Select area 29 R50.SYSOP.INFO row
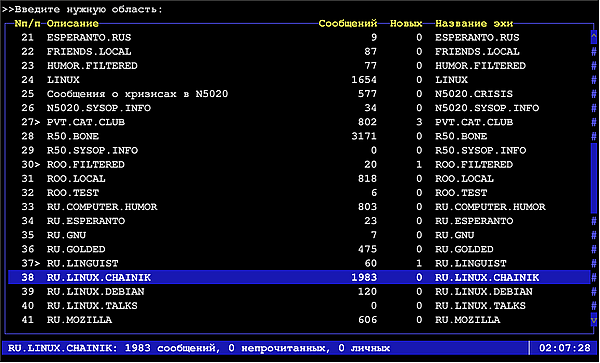Screen dimensions: 600x363 (299, 151)
